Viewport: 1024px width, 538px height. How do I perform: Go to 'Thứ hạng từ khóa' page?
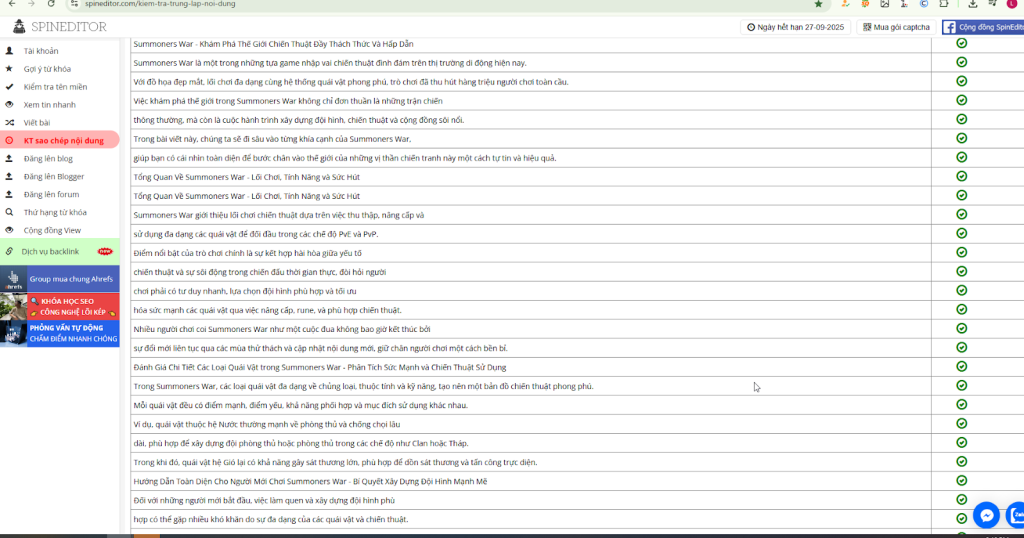pyautogui.click(x=55, y=212)
